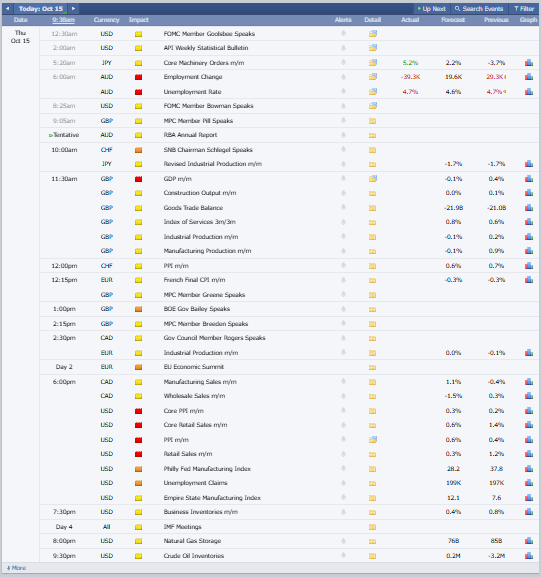Click actual value 5.2%
Image resolution: width=541 pixels, height=577 pixels.
pos(410,63)
